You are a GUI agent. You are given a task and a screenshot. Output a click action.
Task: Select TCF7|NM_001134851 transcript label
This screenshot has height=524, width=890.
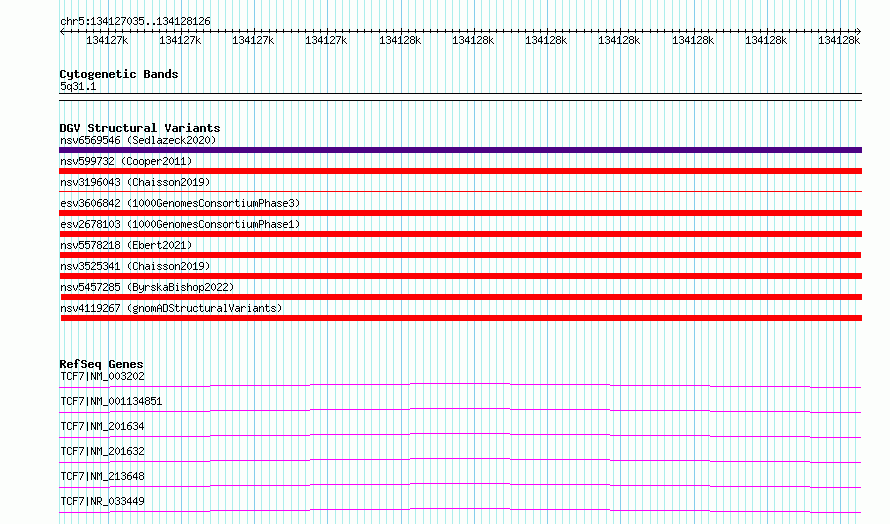pyautogui.click(x=111, y=401)
